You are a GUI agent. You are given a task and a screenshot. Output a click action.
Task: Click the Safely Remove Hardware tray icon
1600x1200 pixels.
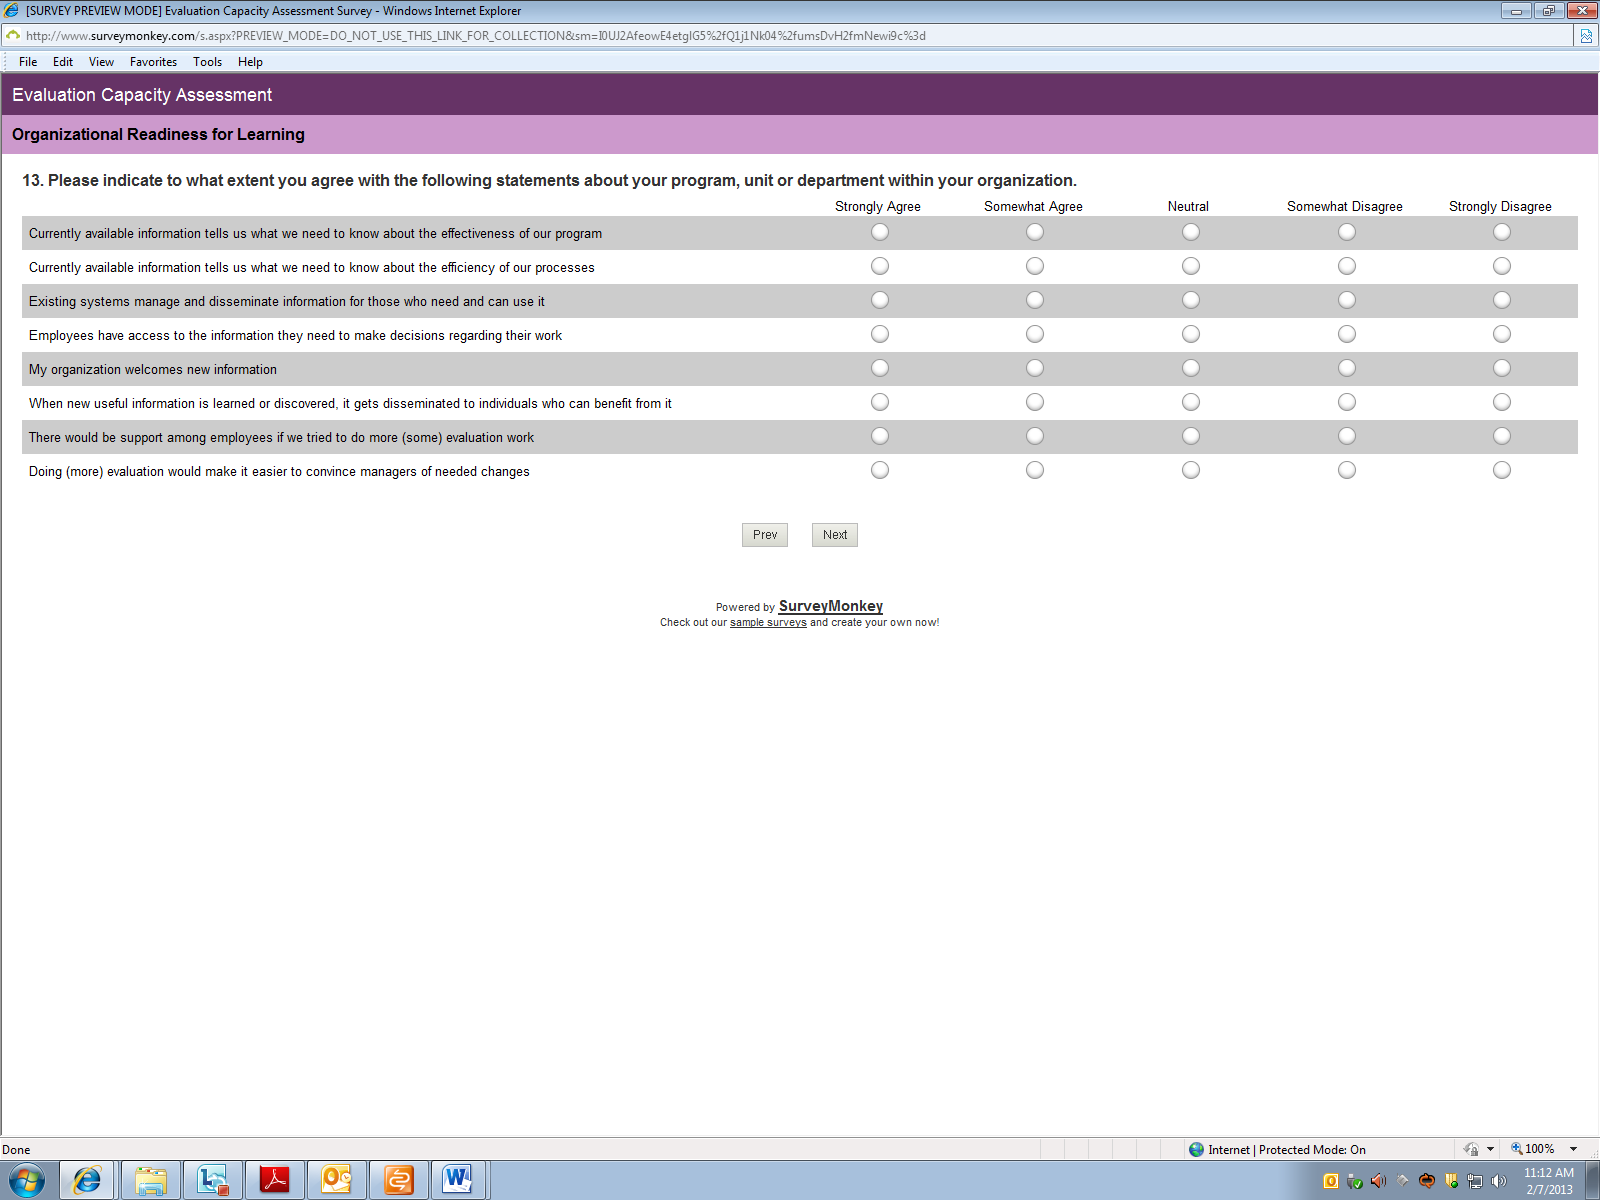pyautogui.click(x=1355, y=1181)
